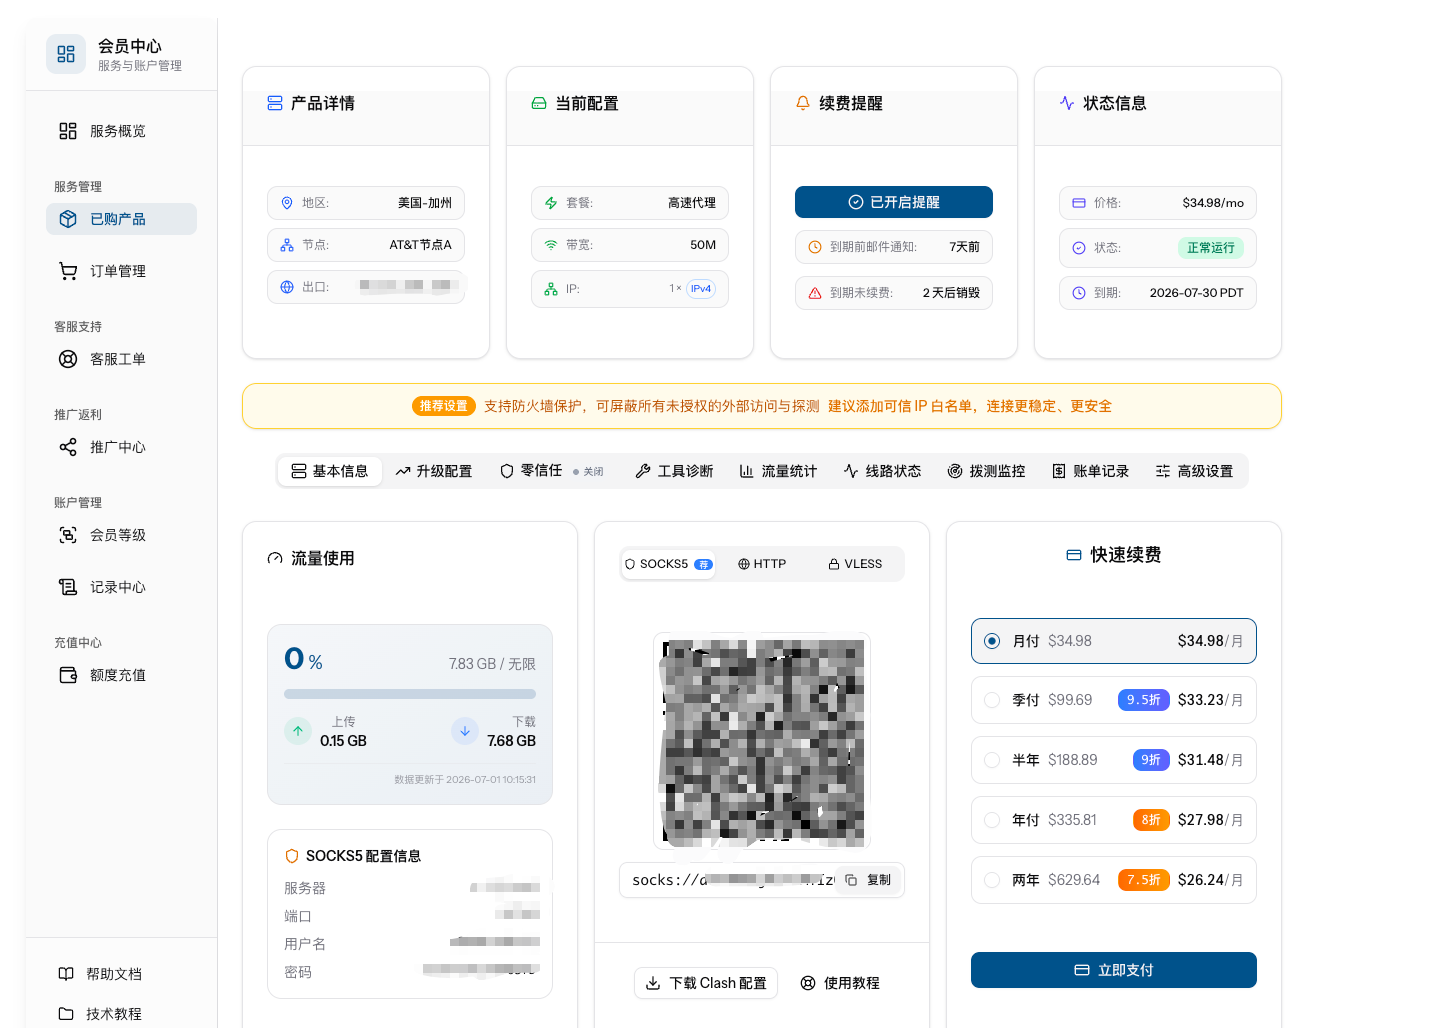Click the 流量使用 gauge icon
1450x1028 pixels.
[x=275, y=559]
